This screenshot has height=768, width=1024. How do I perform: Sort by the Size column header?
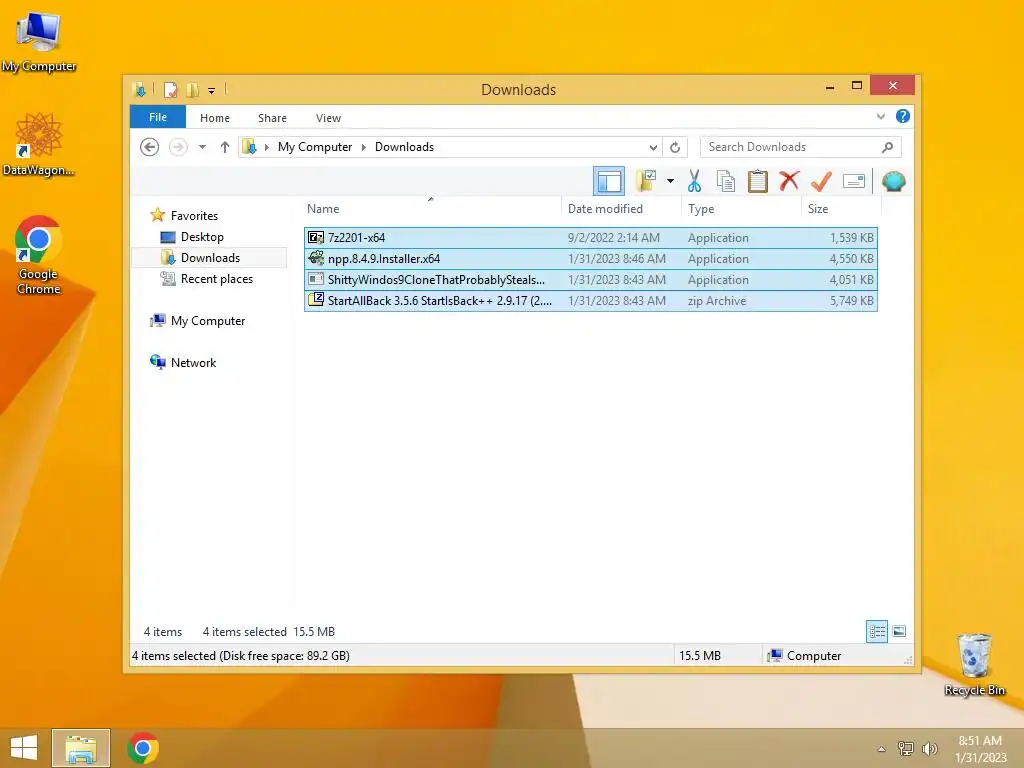click(x=841, y=209)
